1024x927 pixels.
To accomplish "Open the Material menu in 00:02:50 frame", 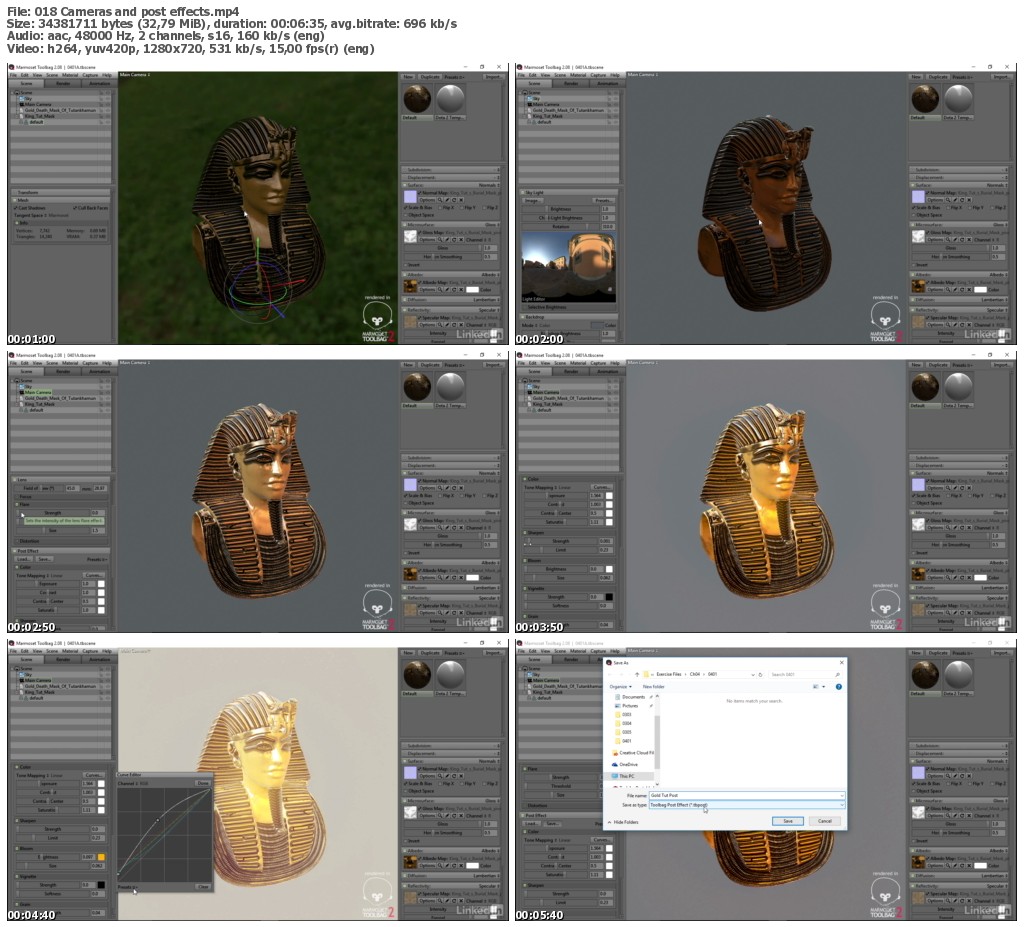I will click(70, 363).
